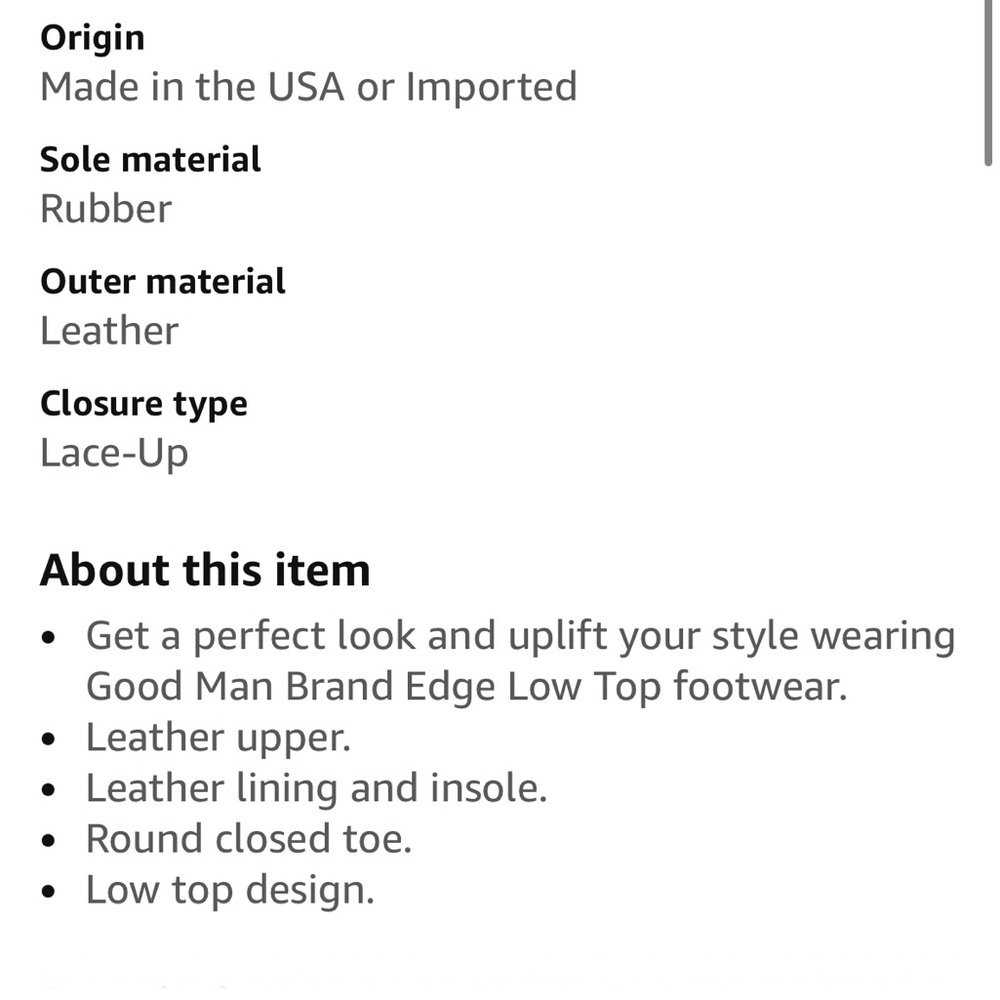Select the Sole material heading
The image size is (1000, 1000).
(x=151, y=159)
